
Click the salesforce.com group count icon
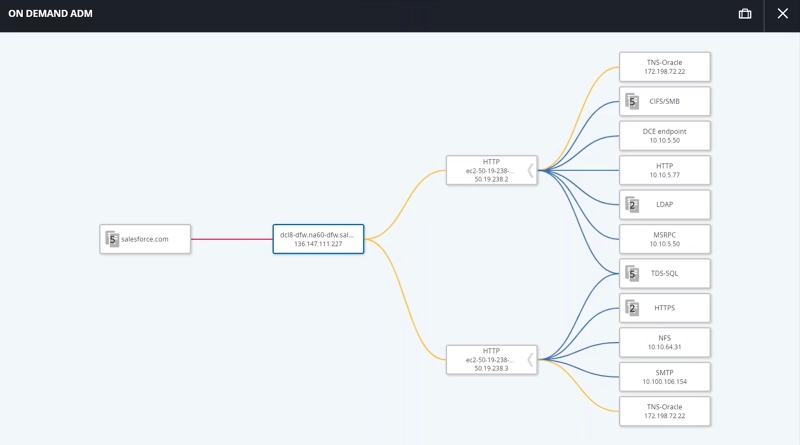point(113,239)
